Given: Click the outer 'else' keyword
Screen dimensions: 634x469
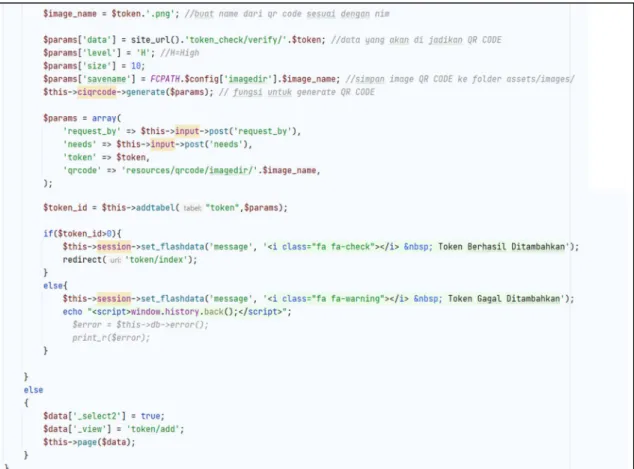Looking at the screenshot, I should tap(33, 390).
